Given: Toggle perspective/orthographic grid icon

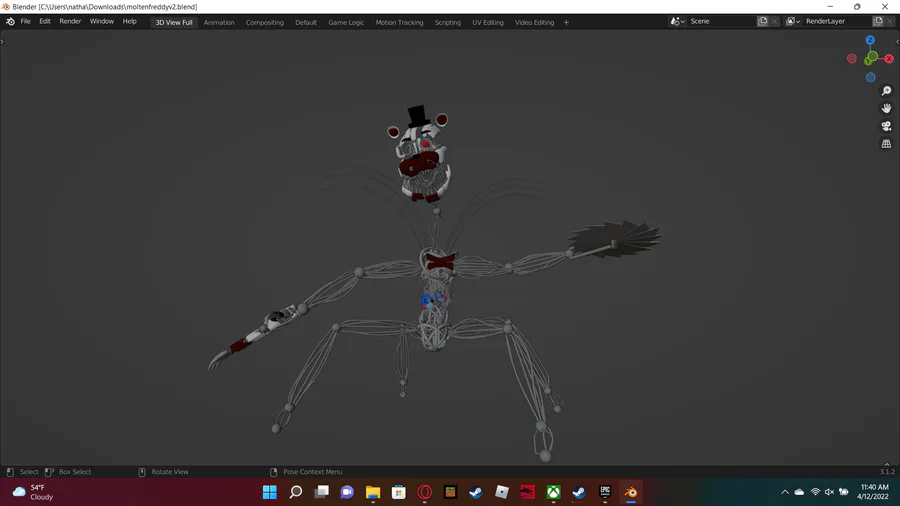Looking at the screenshot, I should [x=886, y=144].
